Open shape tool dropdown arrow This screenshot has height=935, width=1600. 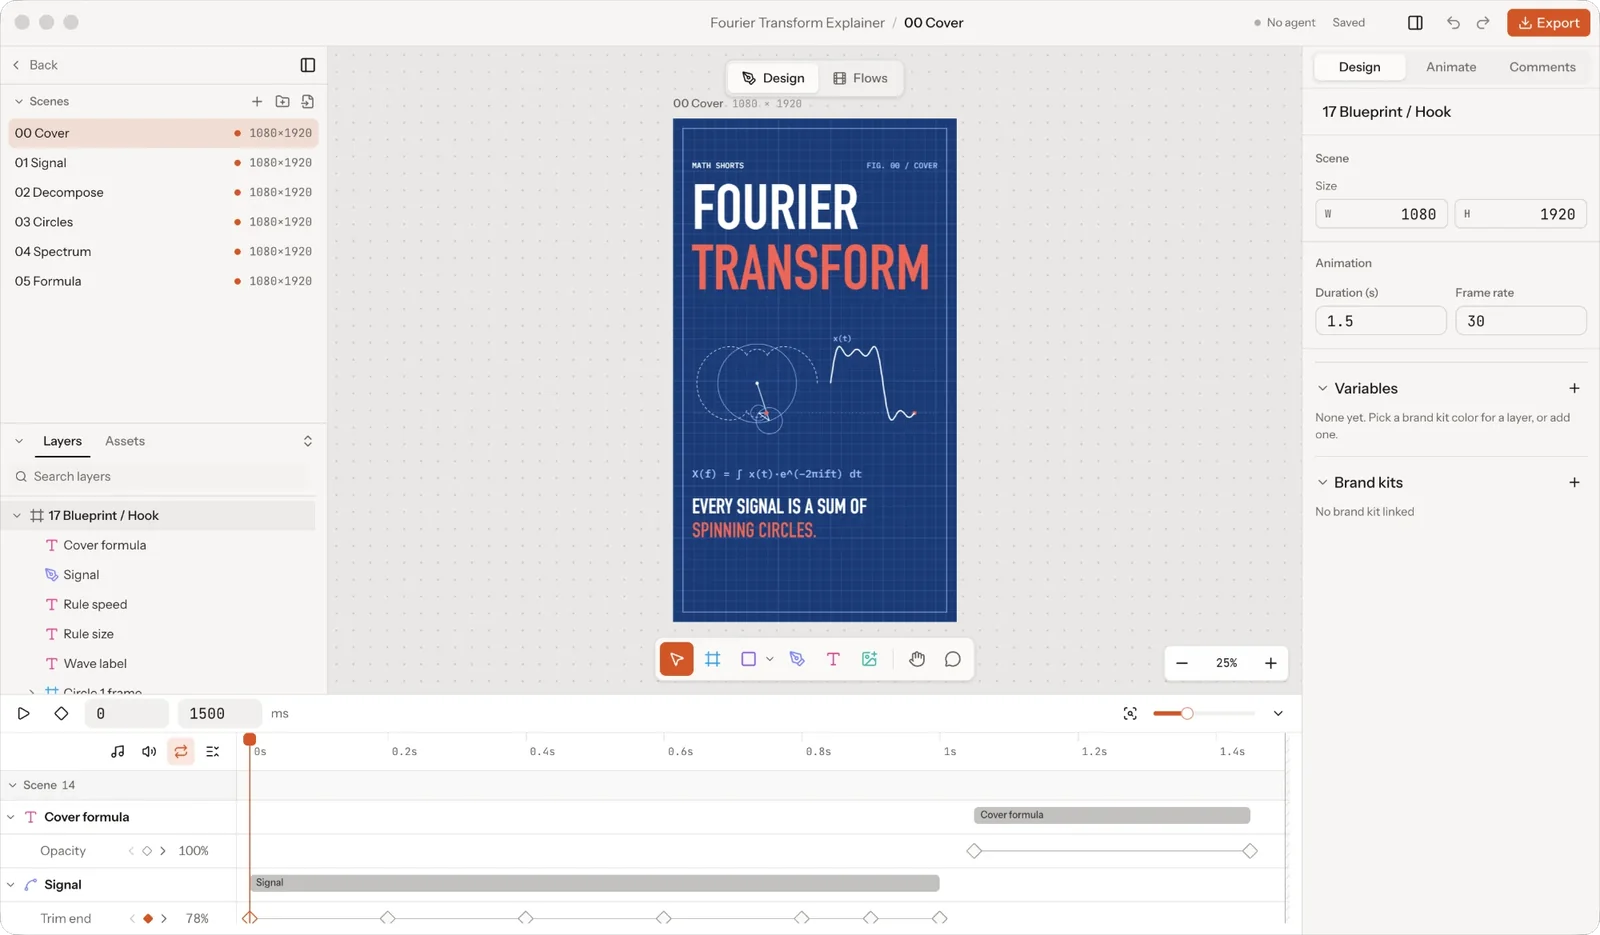(x=770, y=659)
